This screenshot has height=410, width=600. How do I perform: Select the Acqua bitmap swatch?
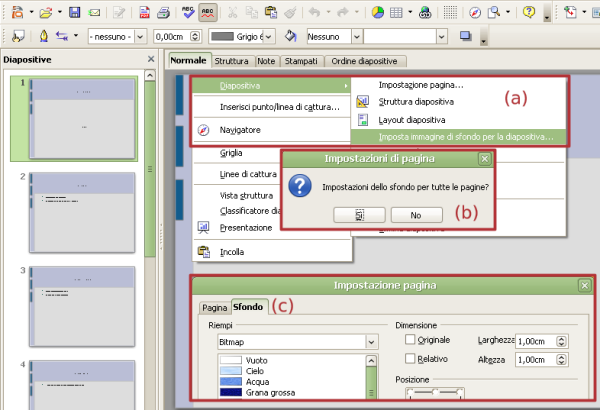(238, 382)
